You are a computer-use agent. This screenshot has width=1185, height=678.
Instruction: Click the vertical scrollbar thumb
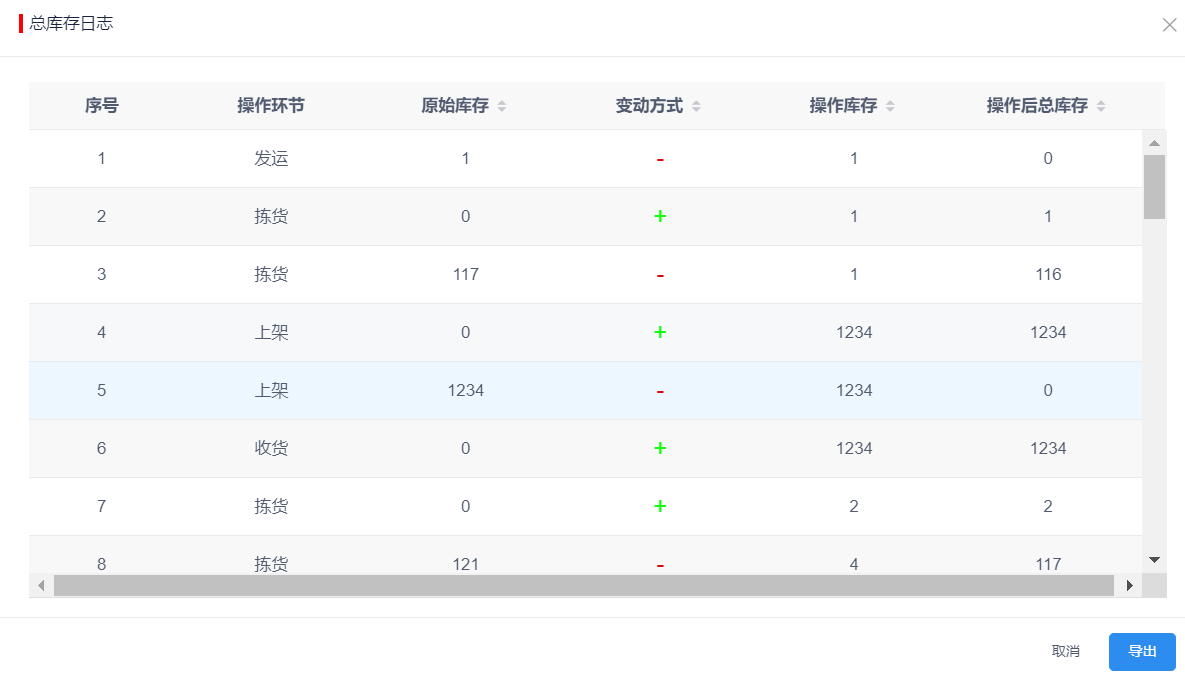click(x=1154, y=187)
